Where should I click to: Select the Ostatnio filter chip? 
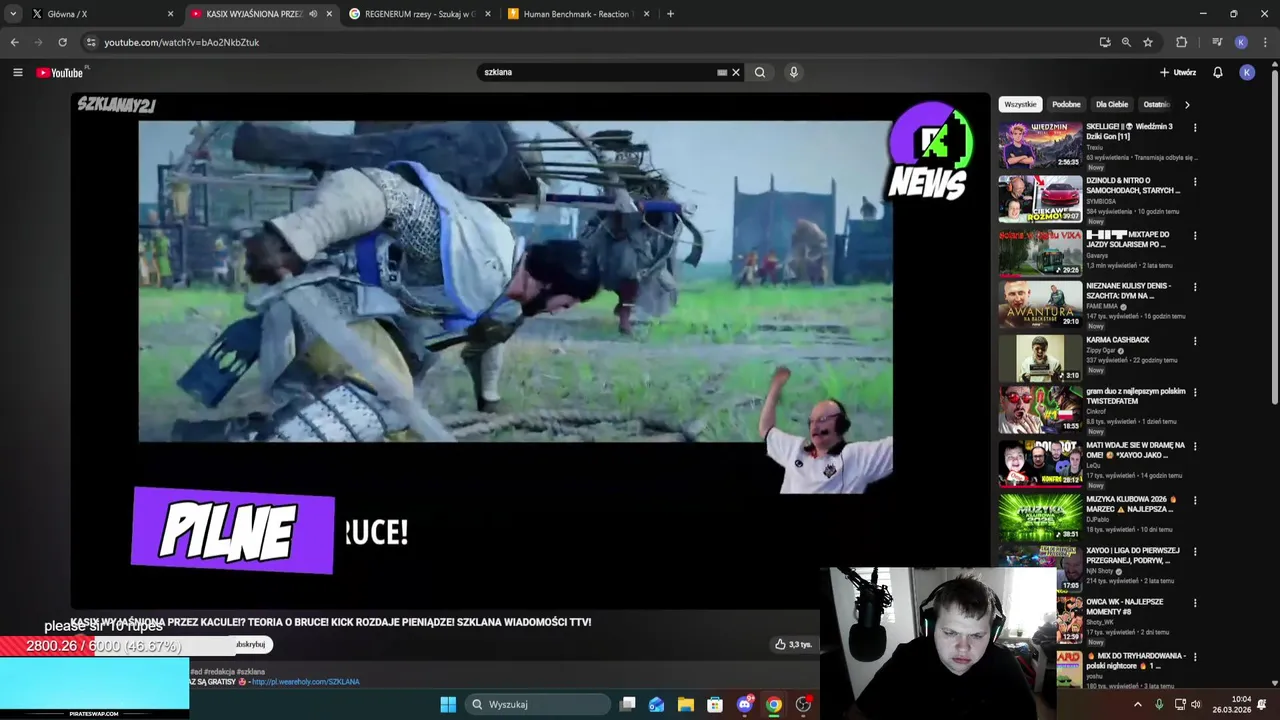pyautogui.click(x=1157, y=104)
